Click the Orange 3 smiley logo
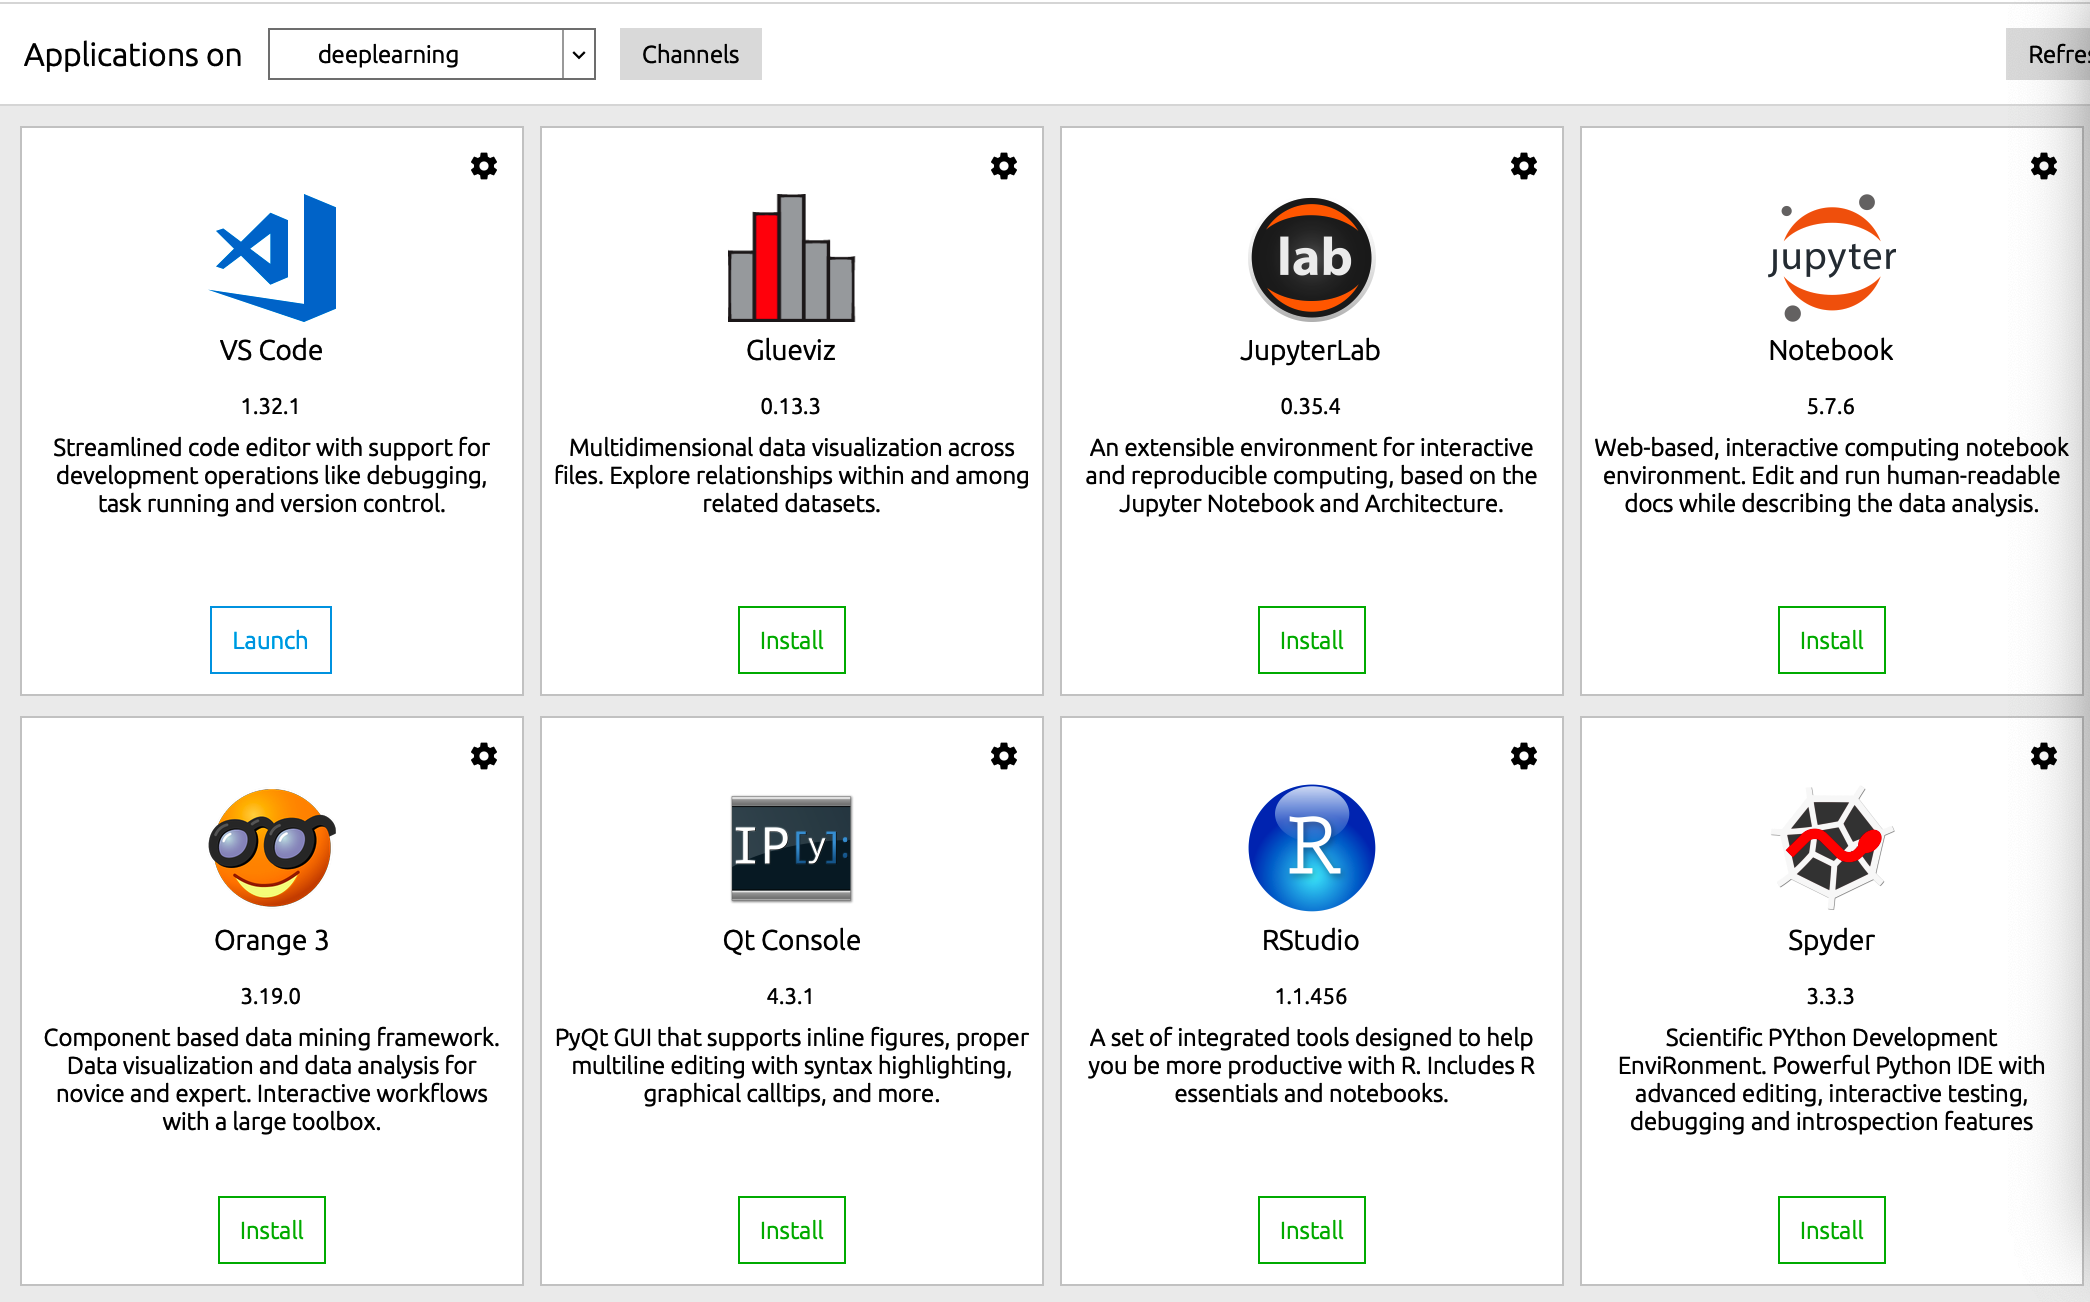 click(x=272, y=848)
